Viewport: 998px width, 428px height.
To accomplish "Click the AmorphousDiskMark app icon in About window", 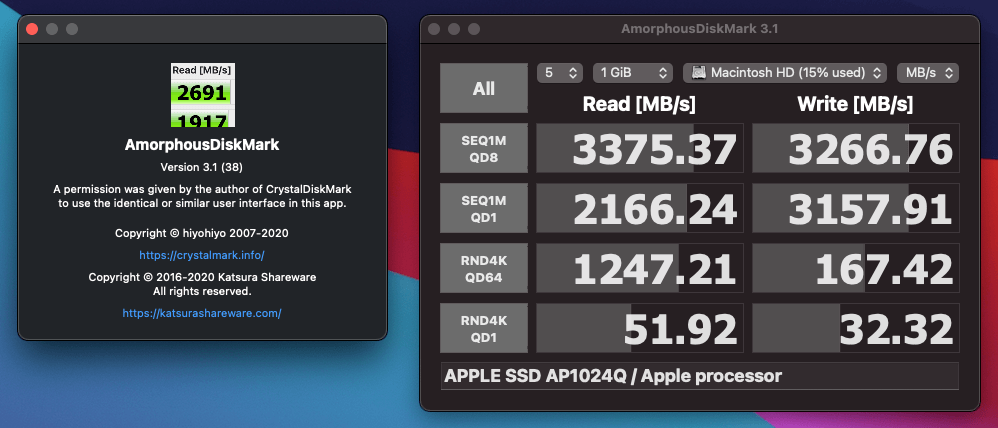I will point(202,94).
